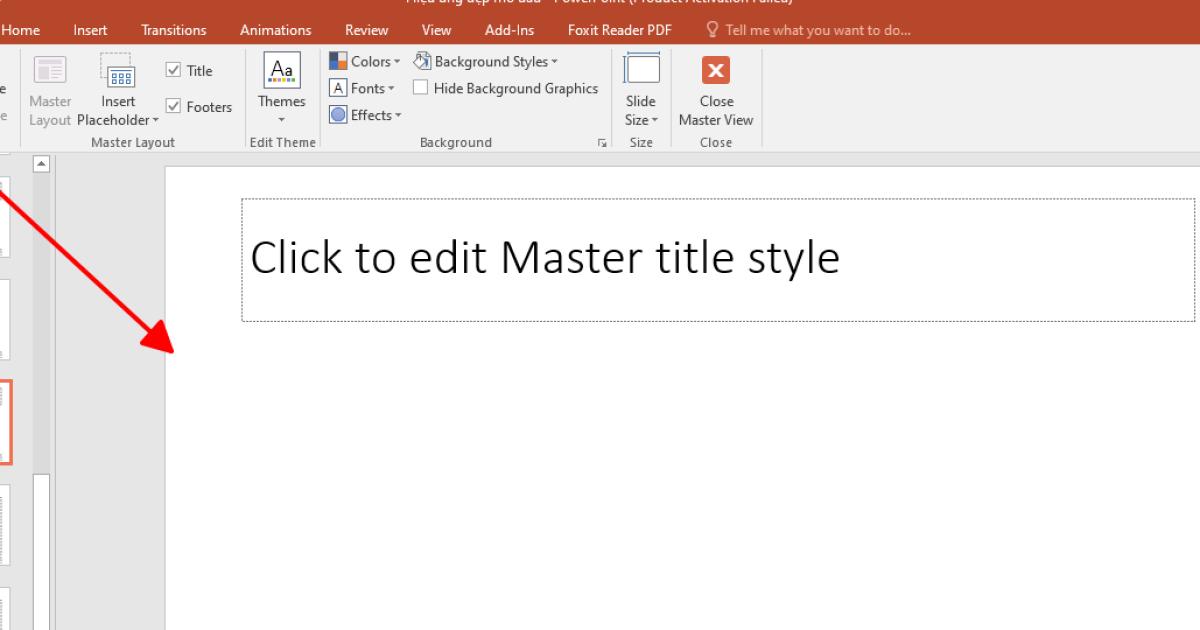This screenshot has height=630, width=1200.
Task: Open the Background group dialog launcher
Action: click(x=602, y=142)
